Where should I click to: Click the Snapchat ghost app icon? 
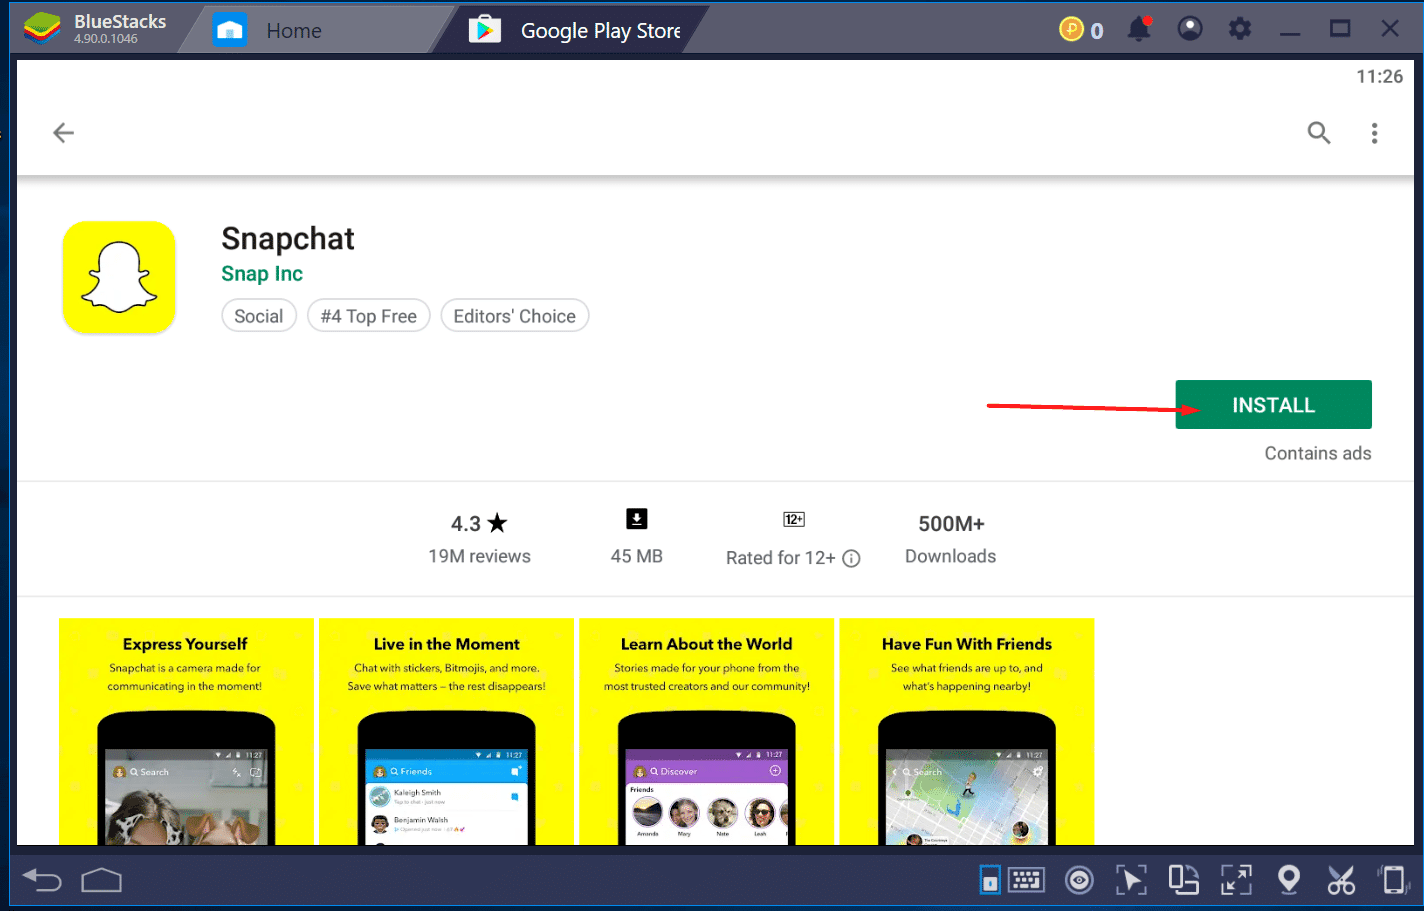pyautogui.click(x=119, y=277)
